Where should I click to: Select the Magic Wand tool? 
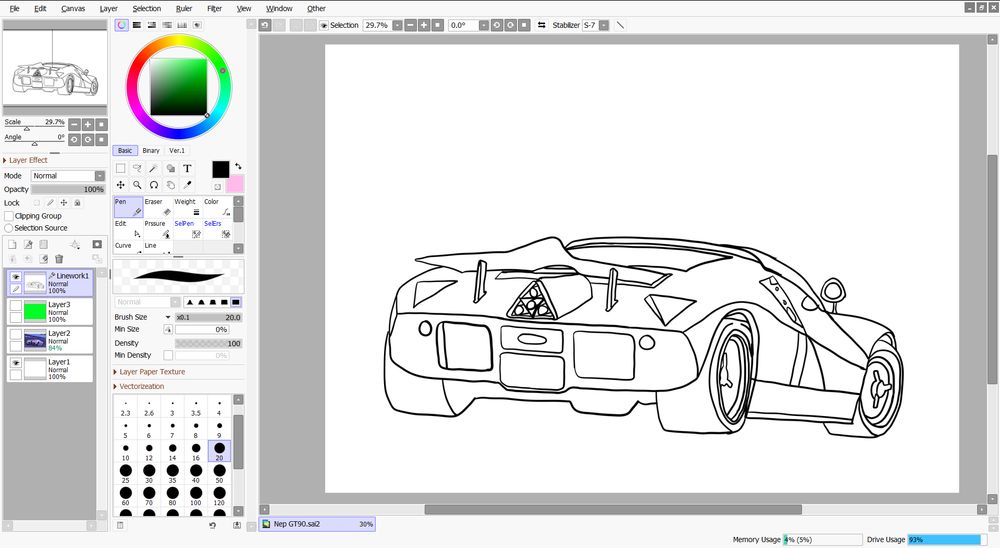[x=154, y=169]
